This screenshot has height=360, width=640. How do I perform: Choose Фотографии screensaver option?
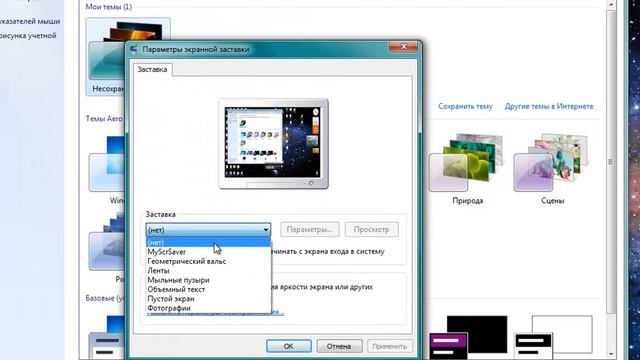pos(208,308)
